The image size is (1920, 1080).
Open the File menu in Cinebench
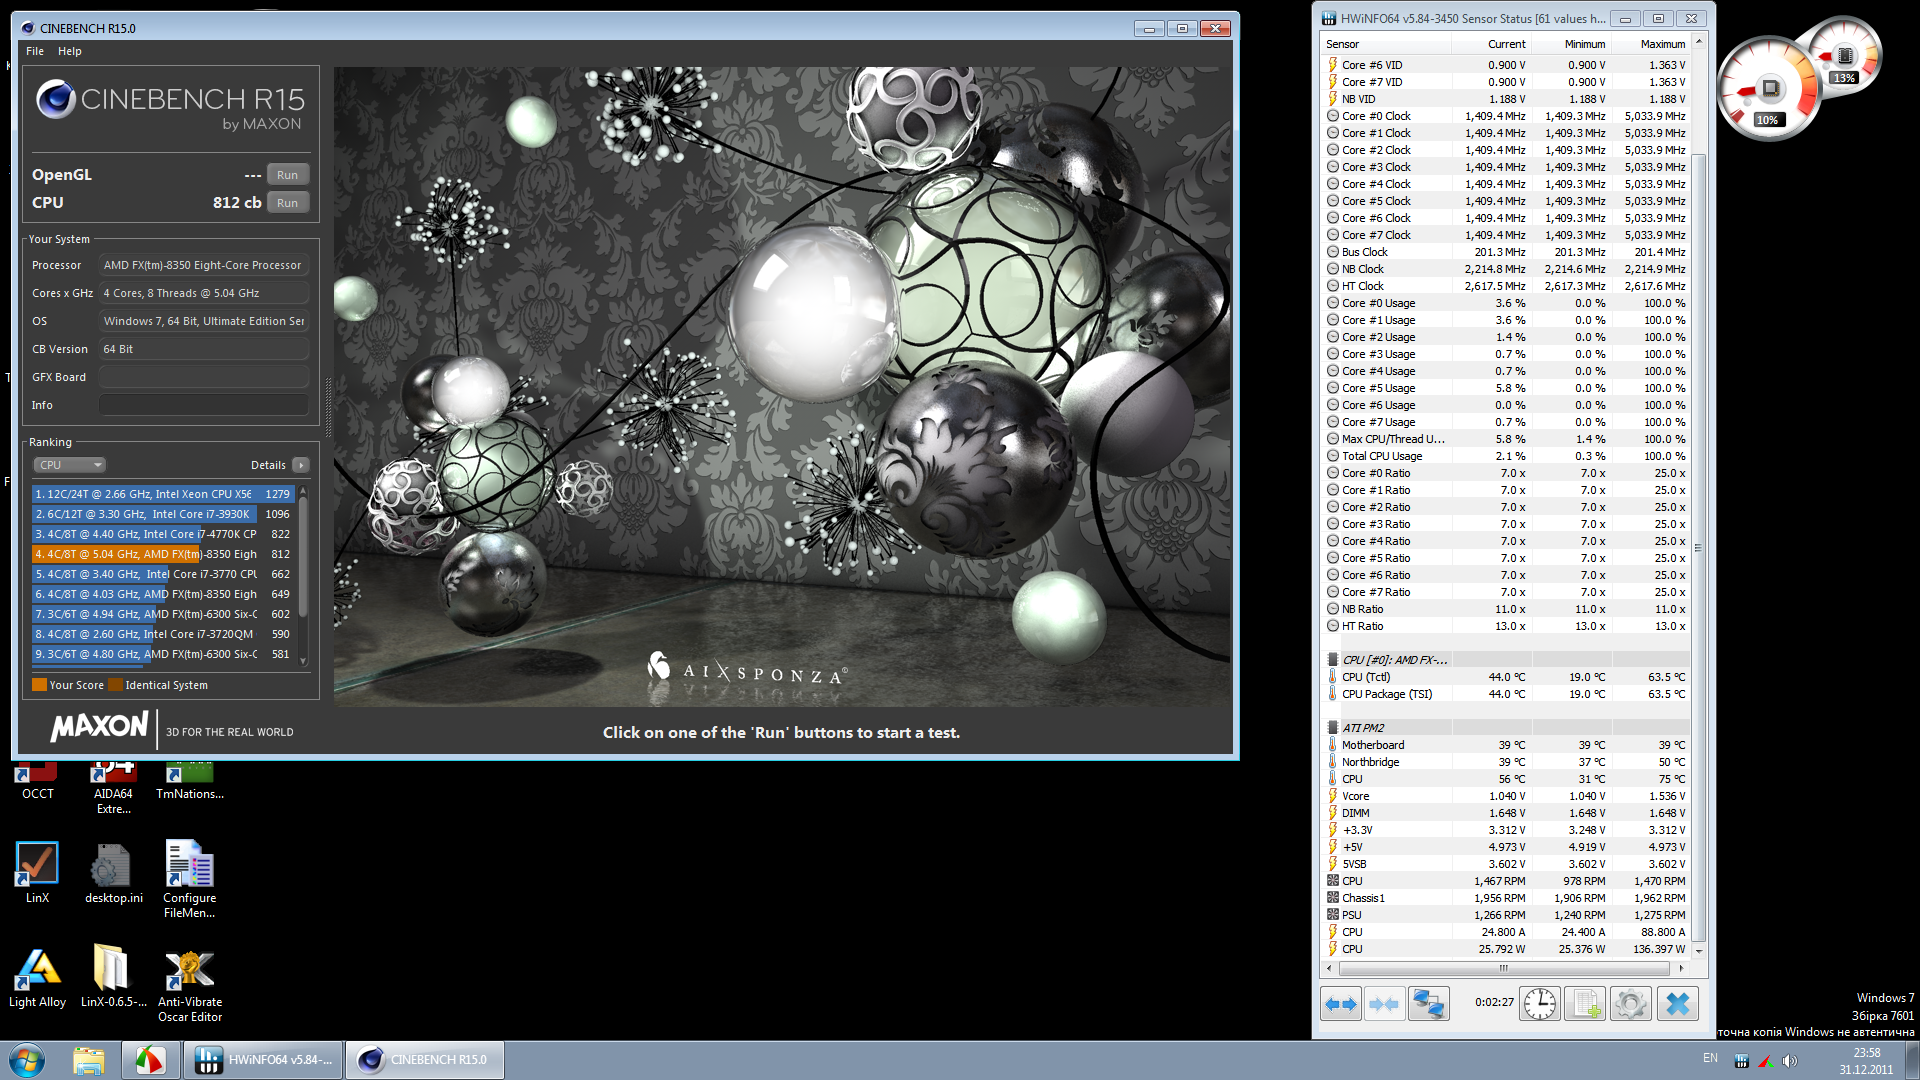pyautogui.click(x=35, y=51)
